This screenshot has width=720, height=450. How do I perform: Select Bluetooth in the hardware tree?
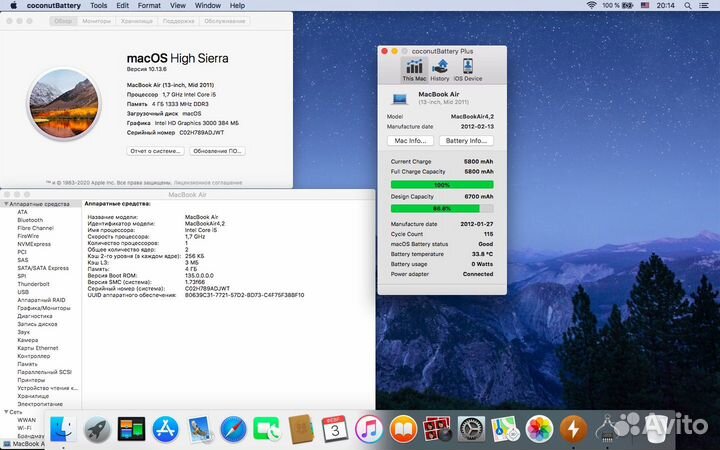[x=30, y=220]
